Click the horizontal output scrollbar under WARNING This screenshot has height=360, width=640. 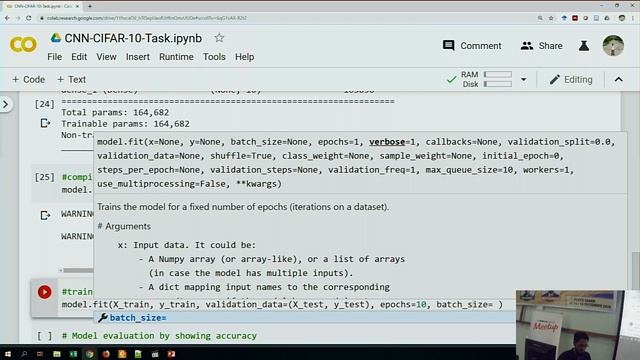point(77,270)
